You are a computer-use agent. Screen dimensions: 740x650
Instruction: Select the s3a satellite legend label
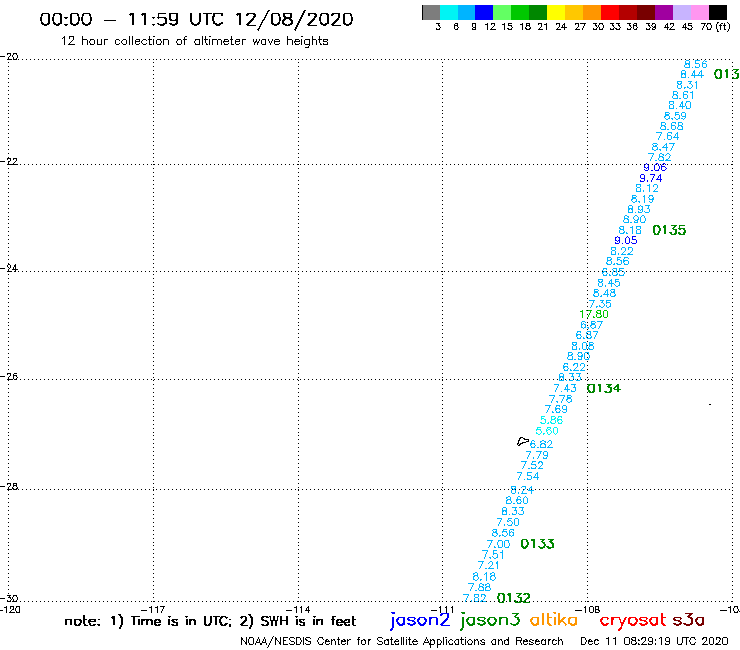(689, 620)
